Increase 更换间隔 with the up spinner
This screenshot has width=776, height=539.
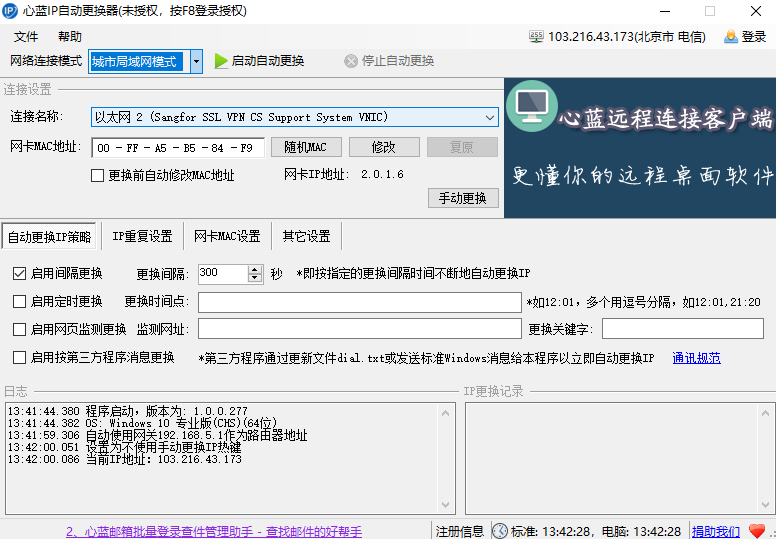pos(254,269)
